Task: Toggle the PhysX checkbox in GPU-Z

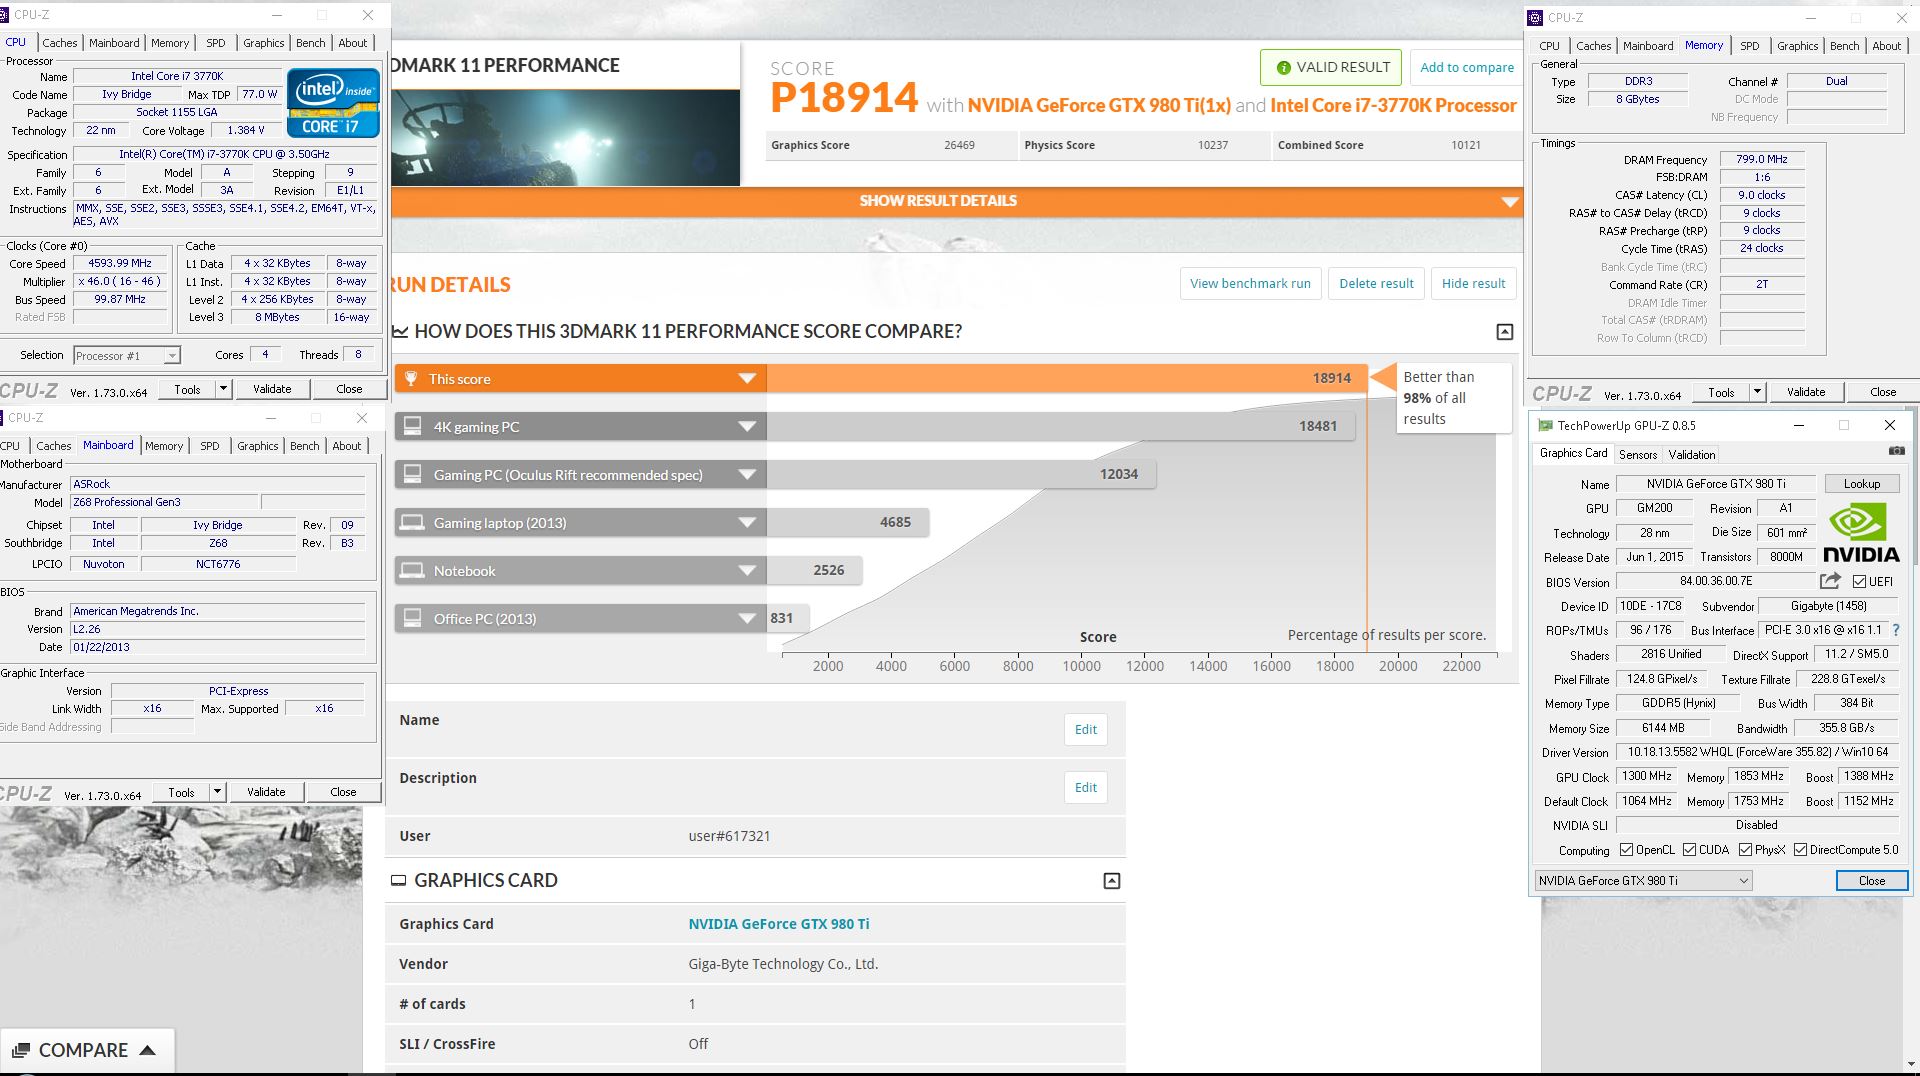Action: (1745, 850)
